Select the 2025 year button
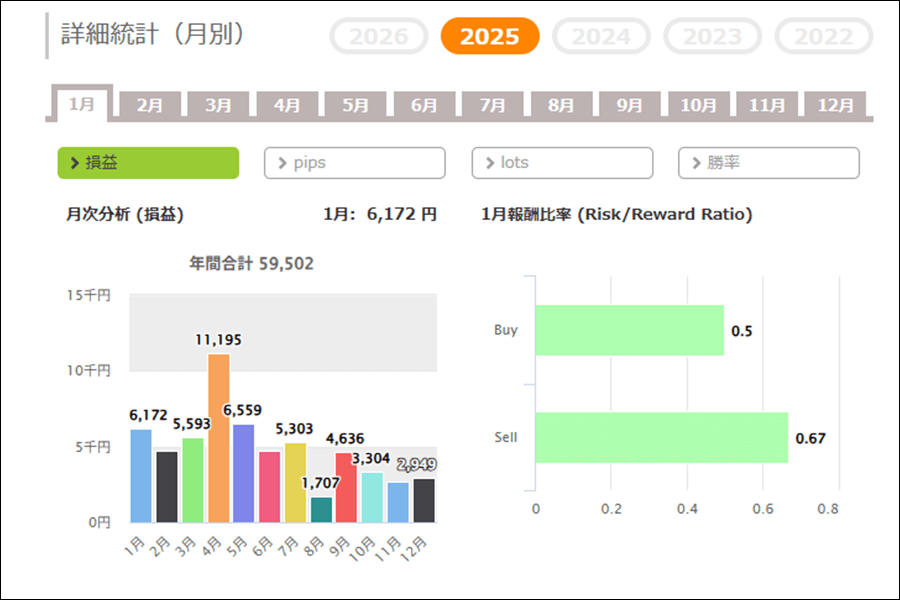 point(489,37)
